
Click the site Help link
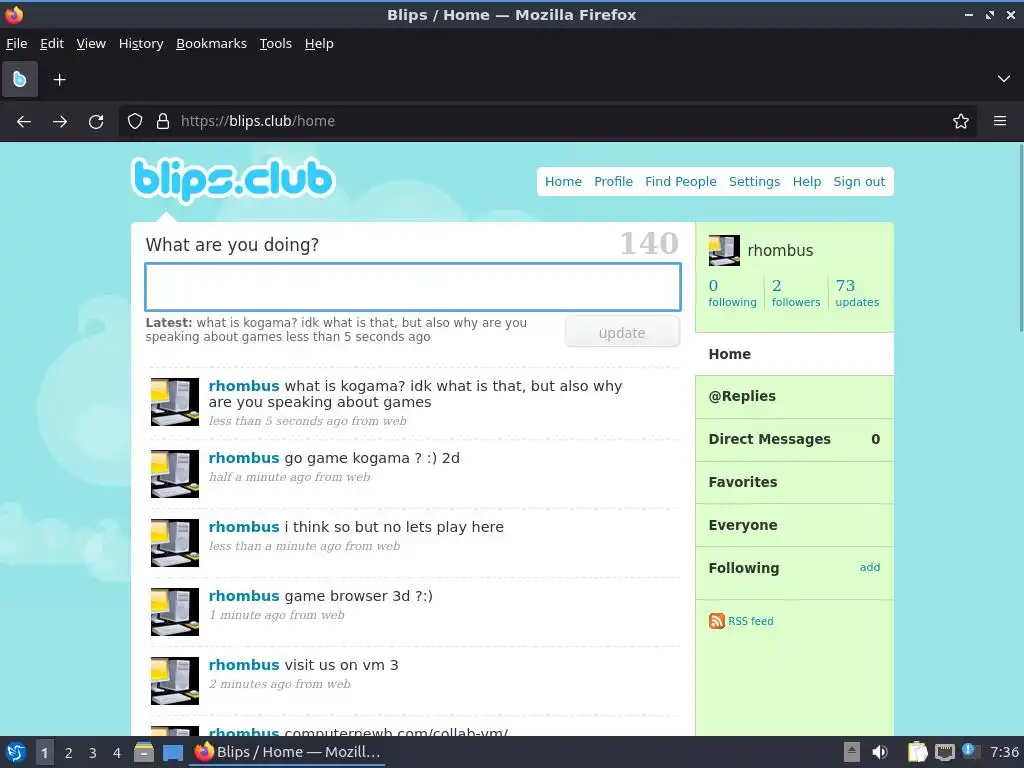pyautogui.click(x=807, y=182)
